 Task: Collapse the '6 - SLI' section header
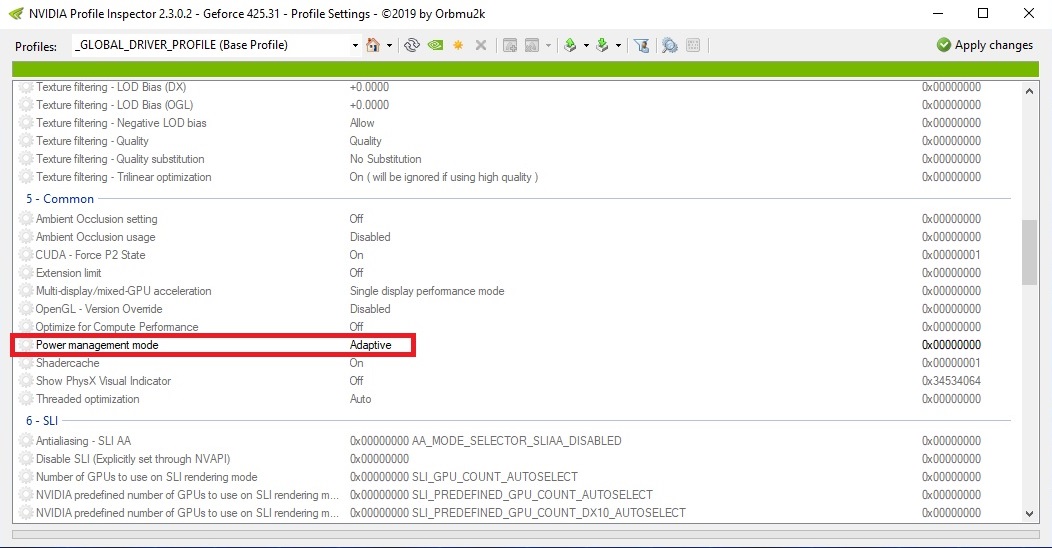click(42, 421)
